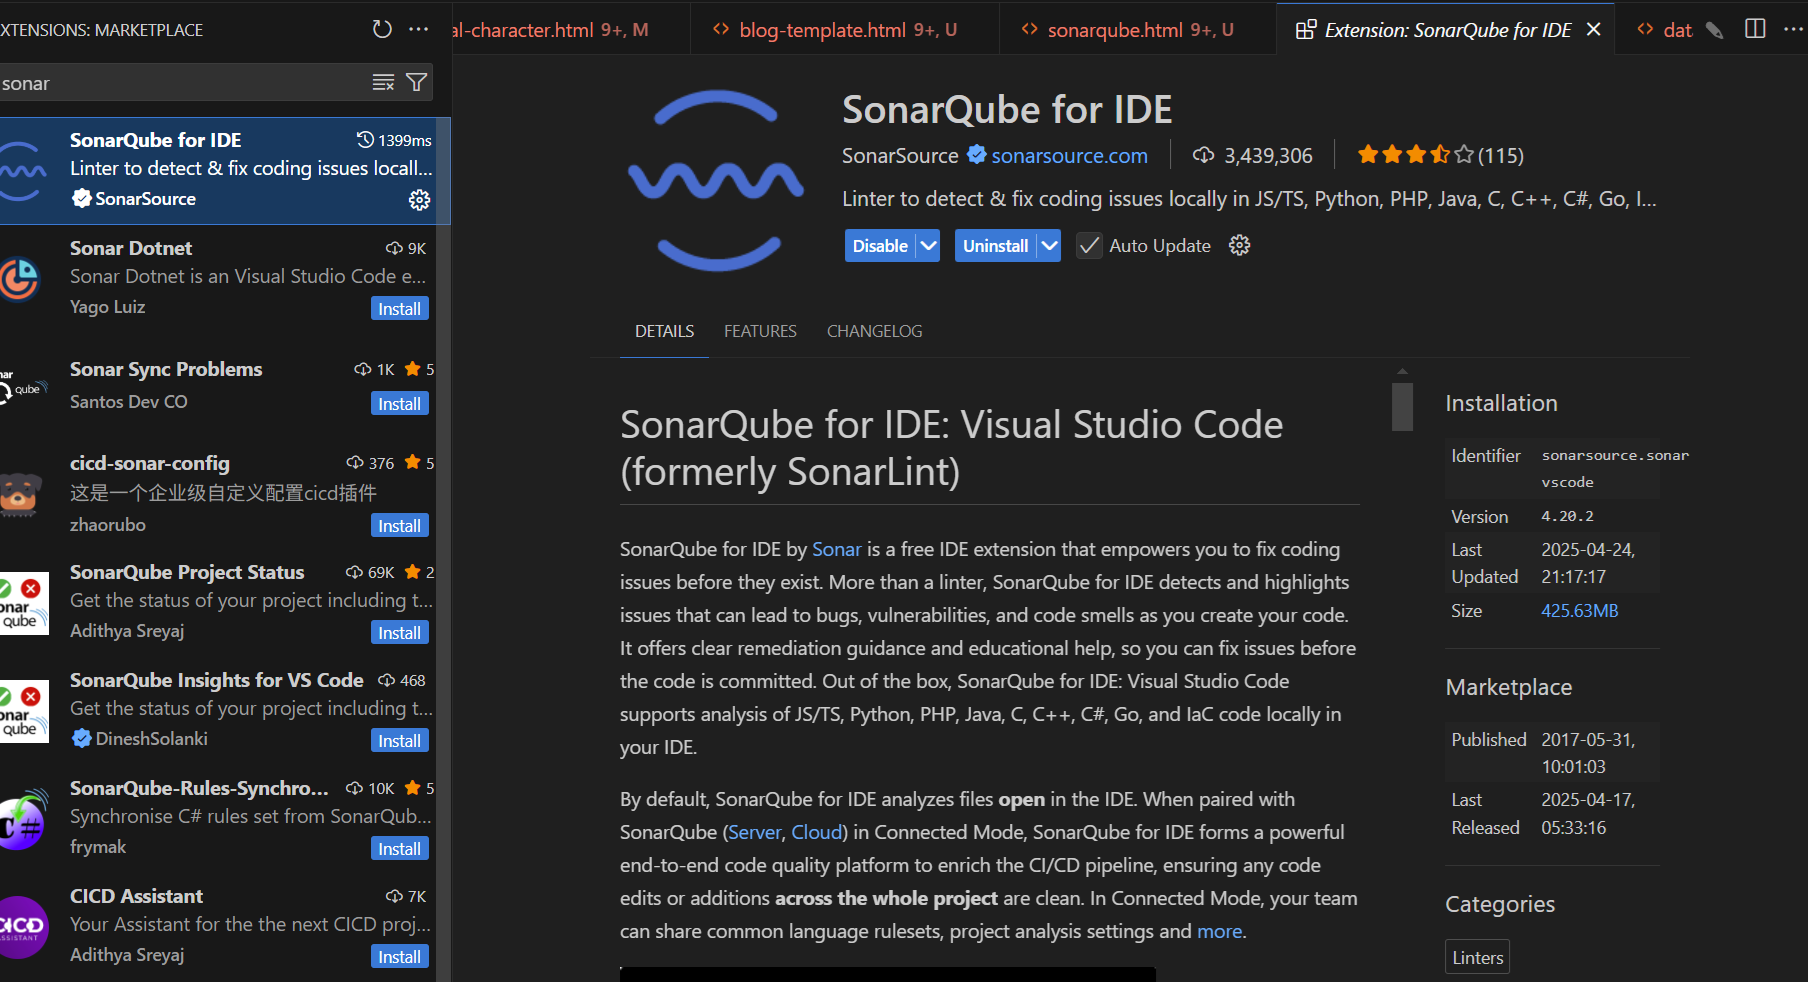Image resolution: width=1808 pixels, height=982 pixels.
Task: Click the cicd-sonar-config dog icon
Action: point(20,494)
